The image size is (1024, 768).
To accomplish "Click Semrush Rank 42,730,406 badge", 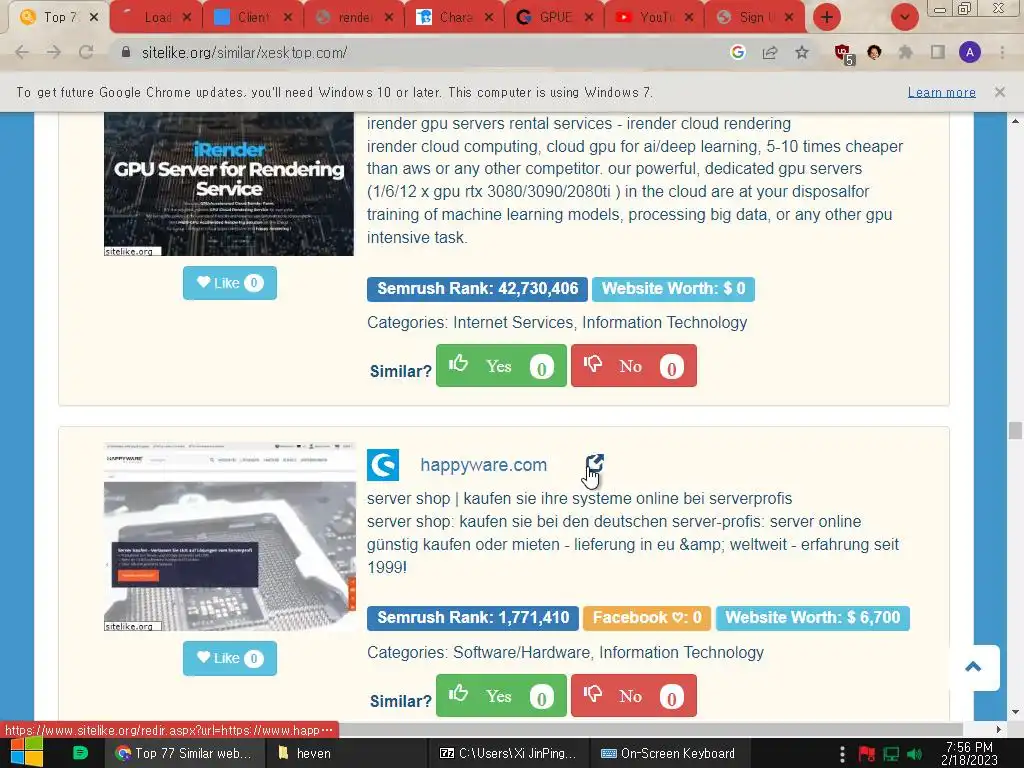I will click(477, 289).
